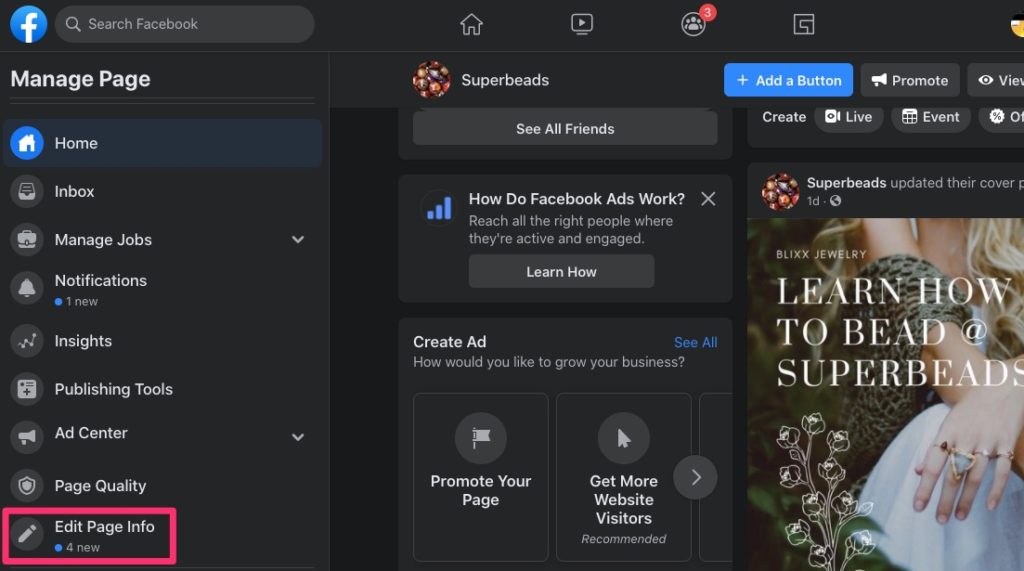The width and height of the screenshot is (1024, 571).
Task: Click the Get More Website Visitors cursor icon
Action: tap(624, 438)
